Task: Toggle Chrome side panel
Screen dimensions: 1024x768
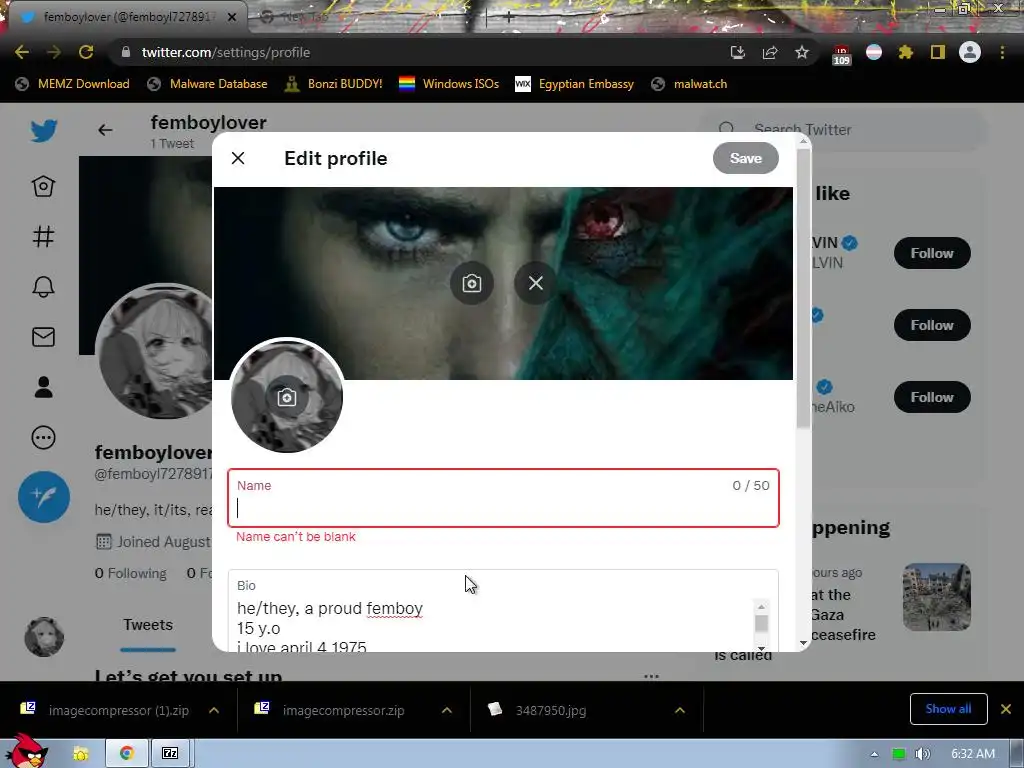Action: 938,52
